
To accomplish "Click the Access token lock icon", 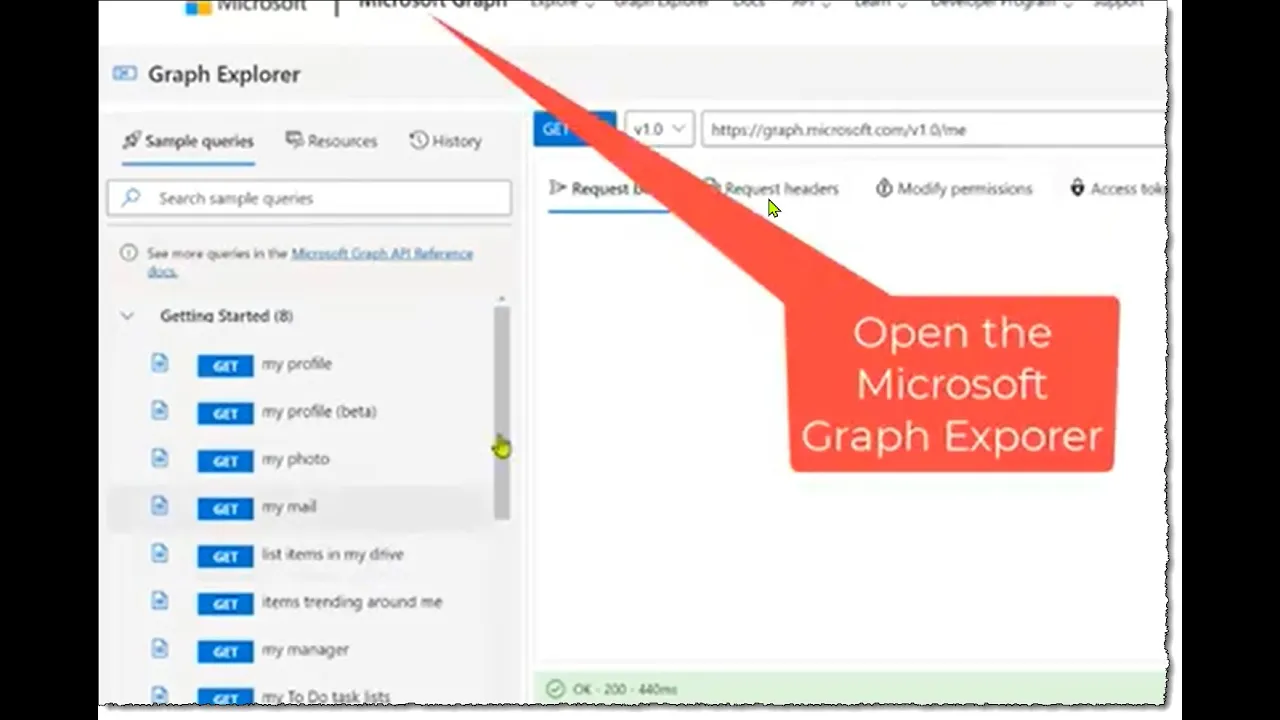I will click(1077, 188).
